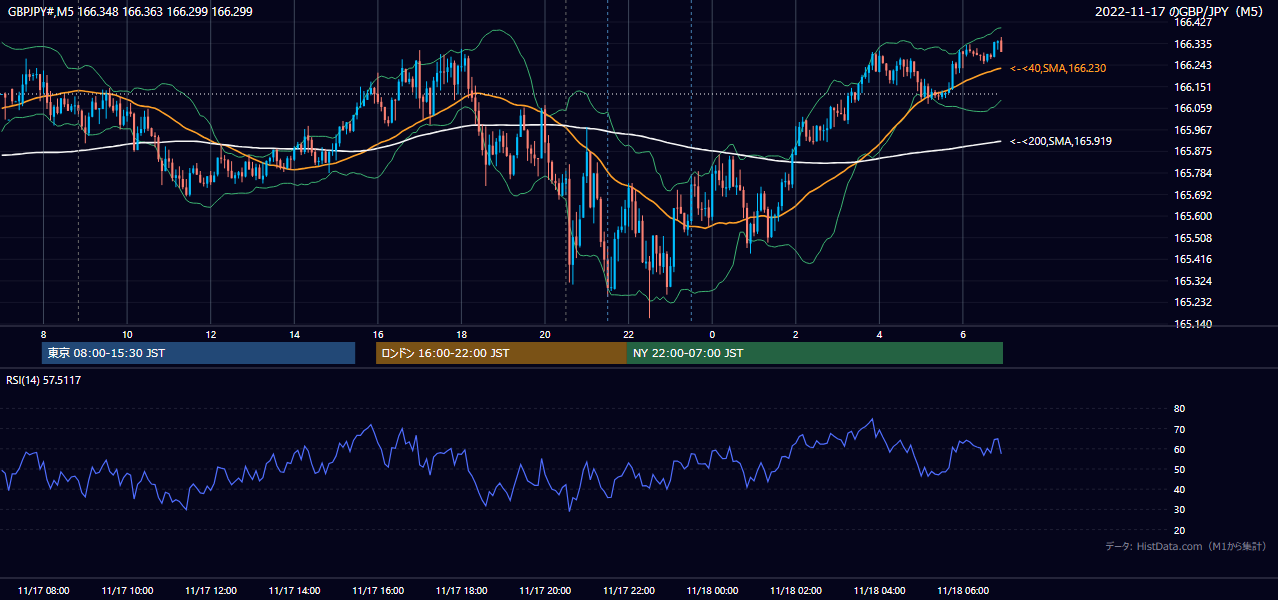The height and width of the screenshot is (600, 1278).
Task: Click hour label 14 under price chart
Action: [x=294, y=334]
